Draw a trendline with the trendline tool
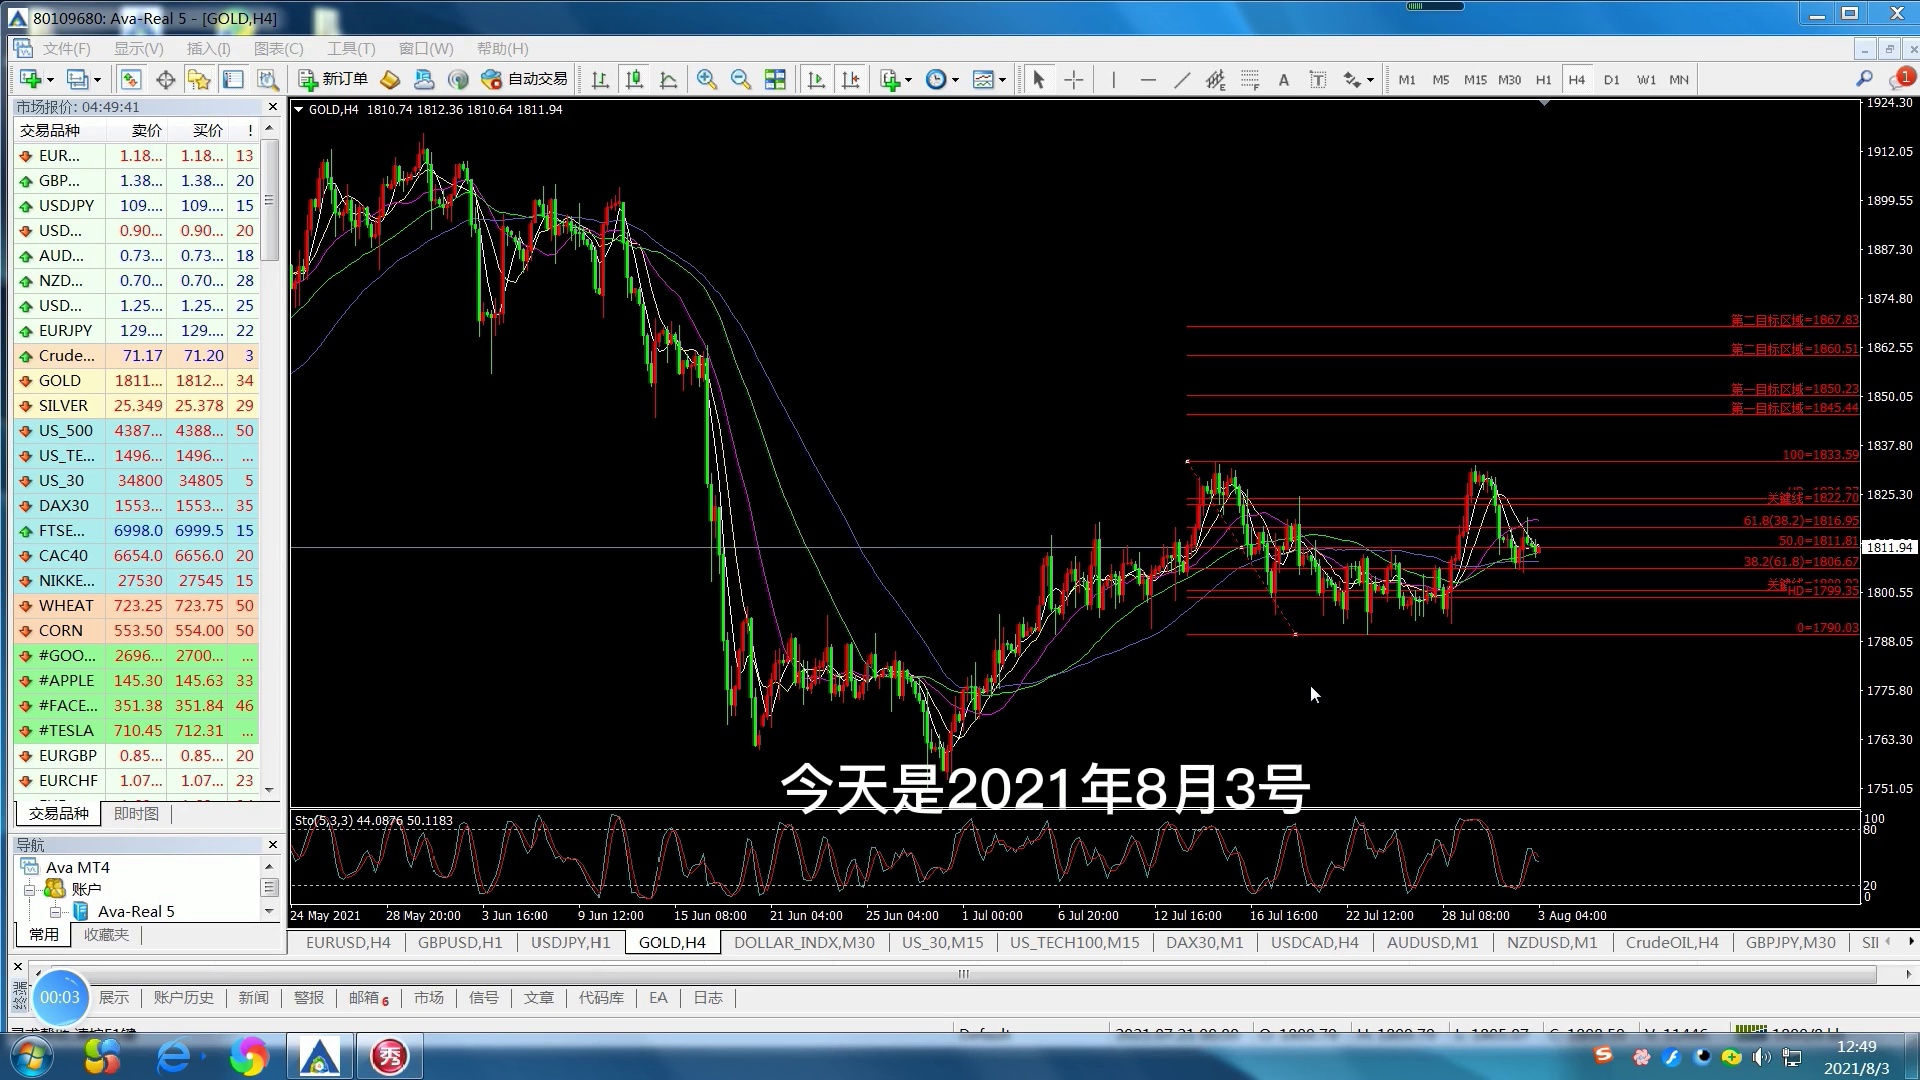Screen dimensions: 1920x1080 (x=1182, y=80)
